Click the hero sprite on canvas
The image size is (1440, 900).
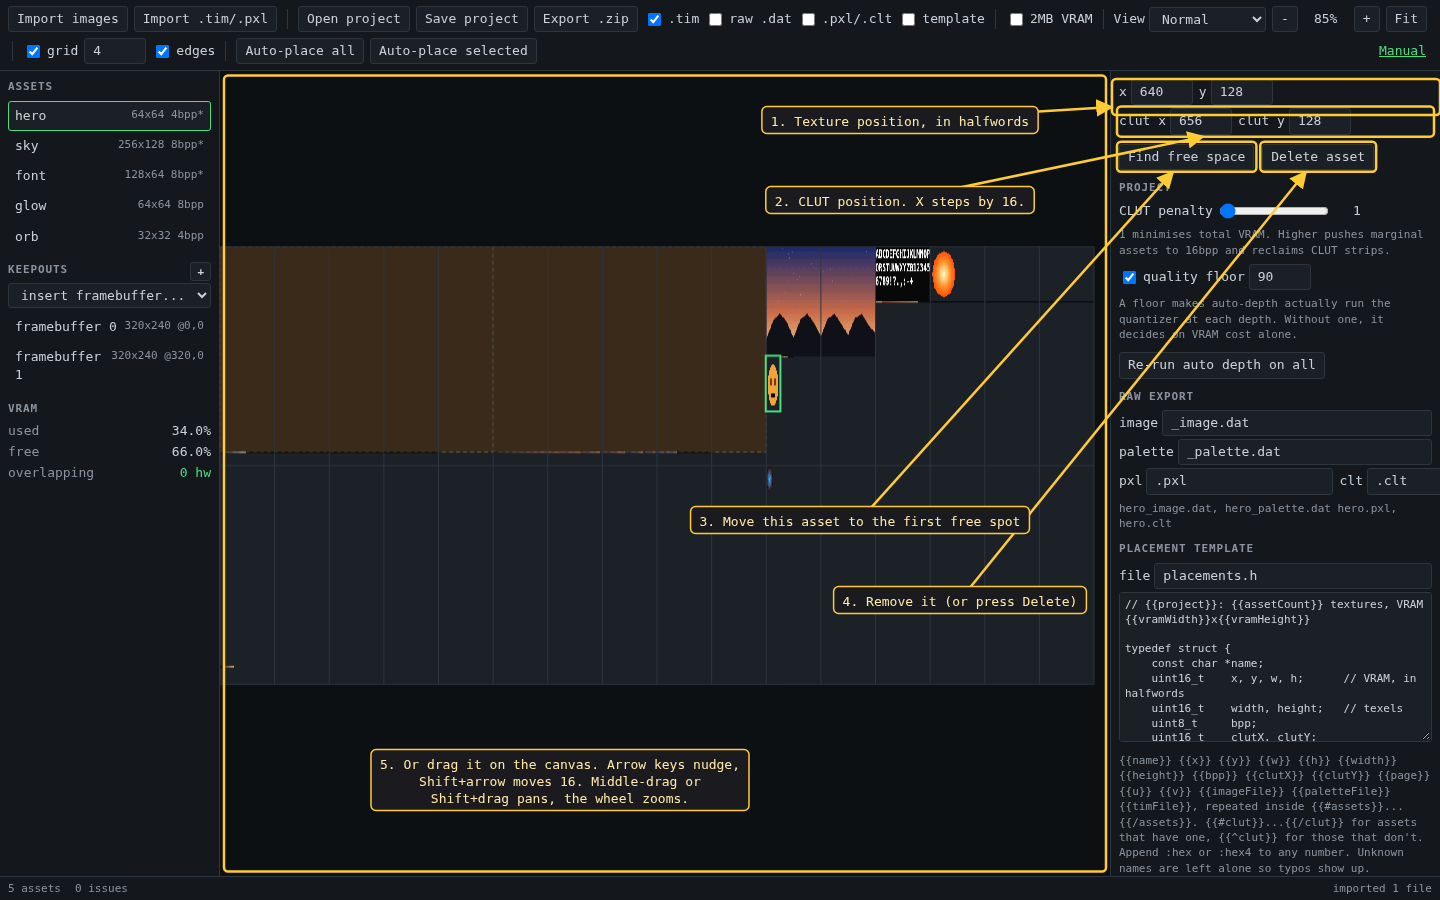coord(773,384)
